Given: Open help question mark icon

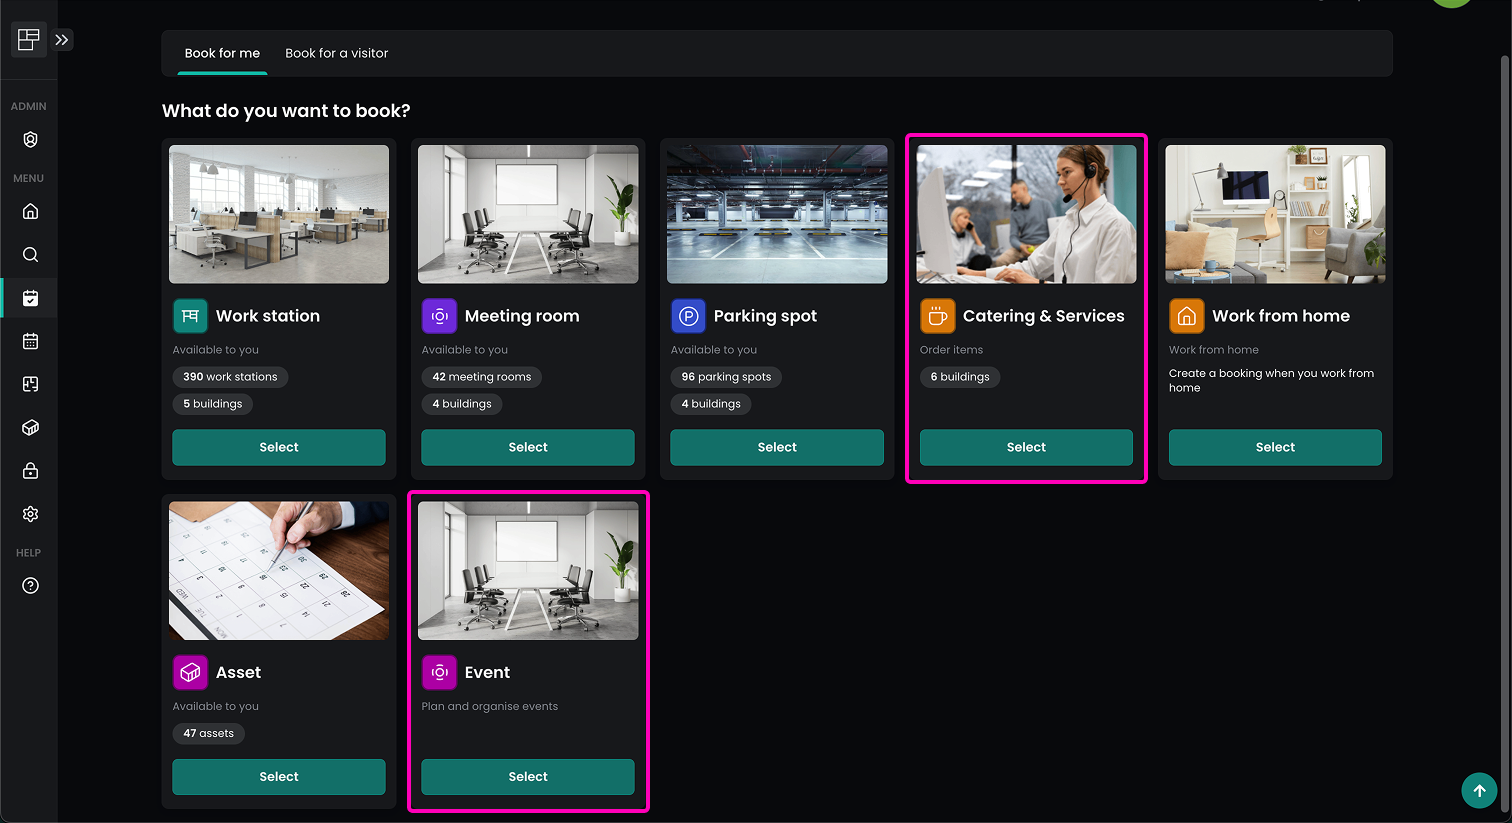Looking at the screenshot, I should point(30,586).
